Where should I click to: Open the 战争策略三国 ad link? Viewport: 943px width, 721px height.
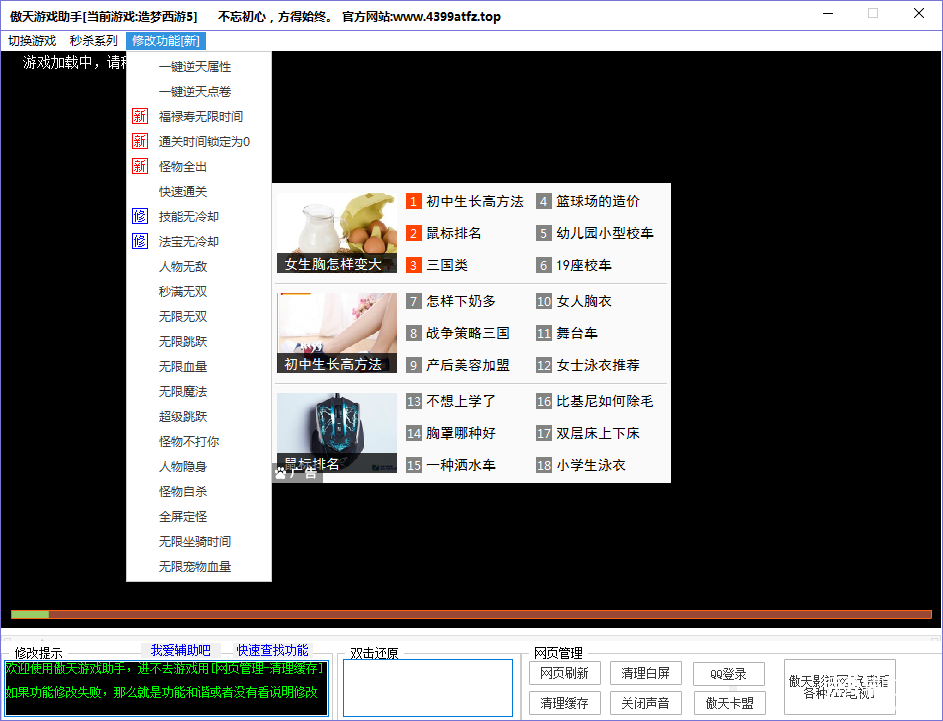coord(468,333)
